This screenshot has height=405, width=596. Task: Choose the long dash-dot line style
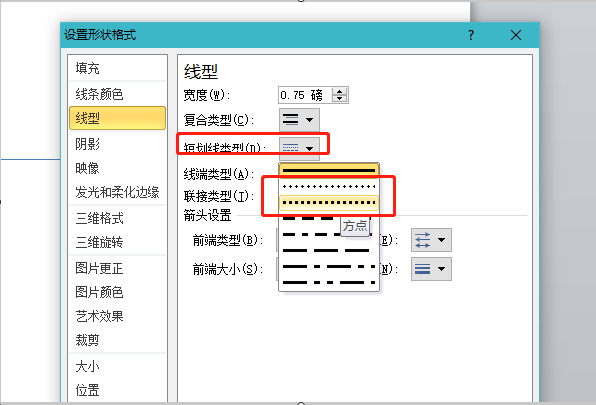pos(329,266)
